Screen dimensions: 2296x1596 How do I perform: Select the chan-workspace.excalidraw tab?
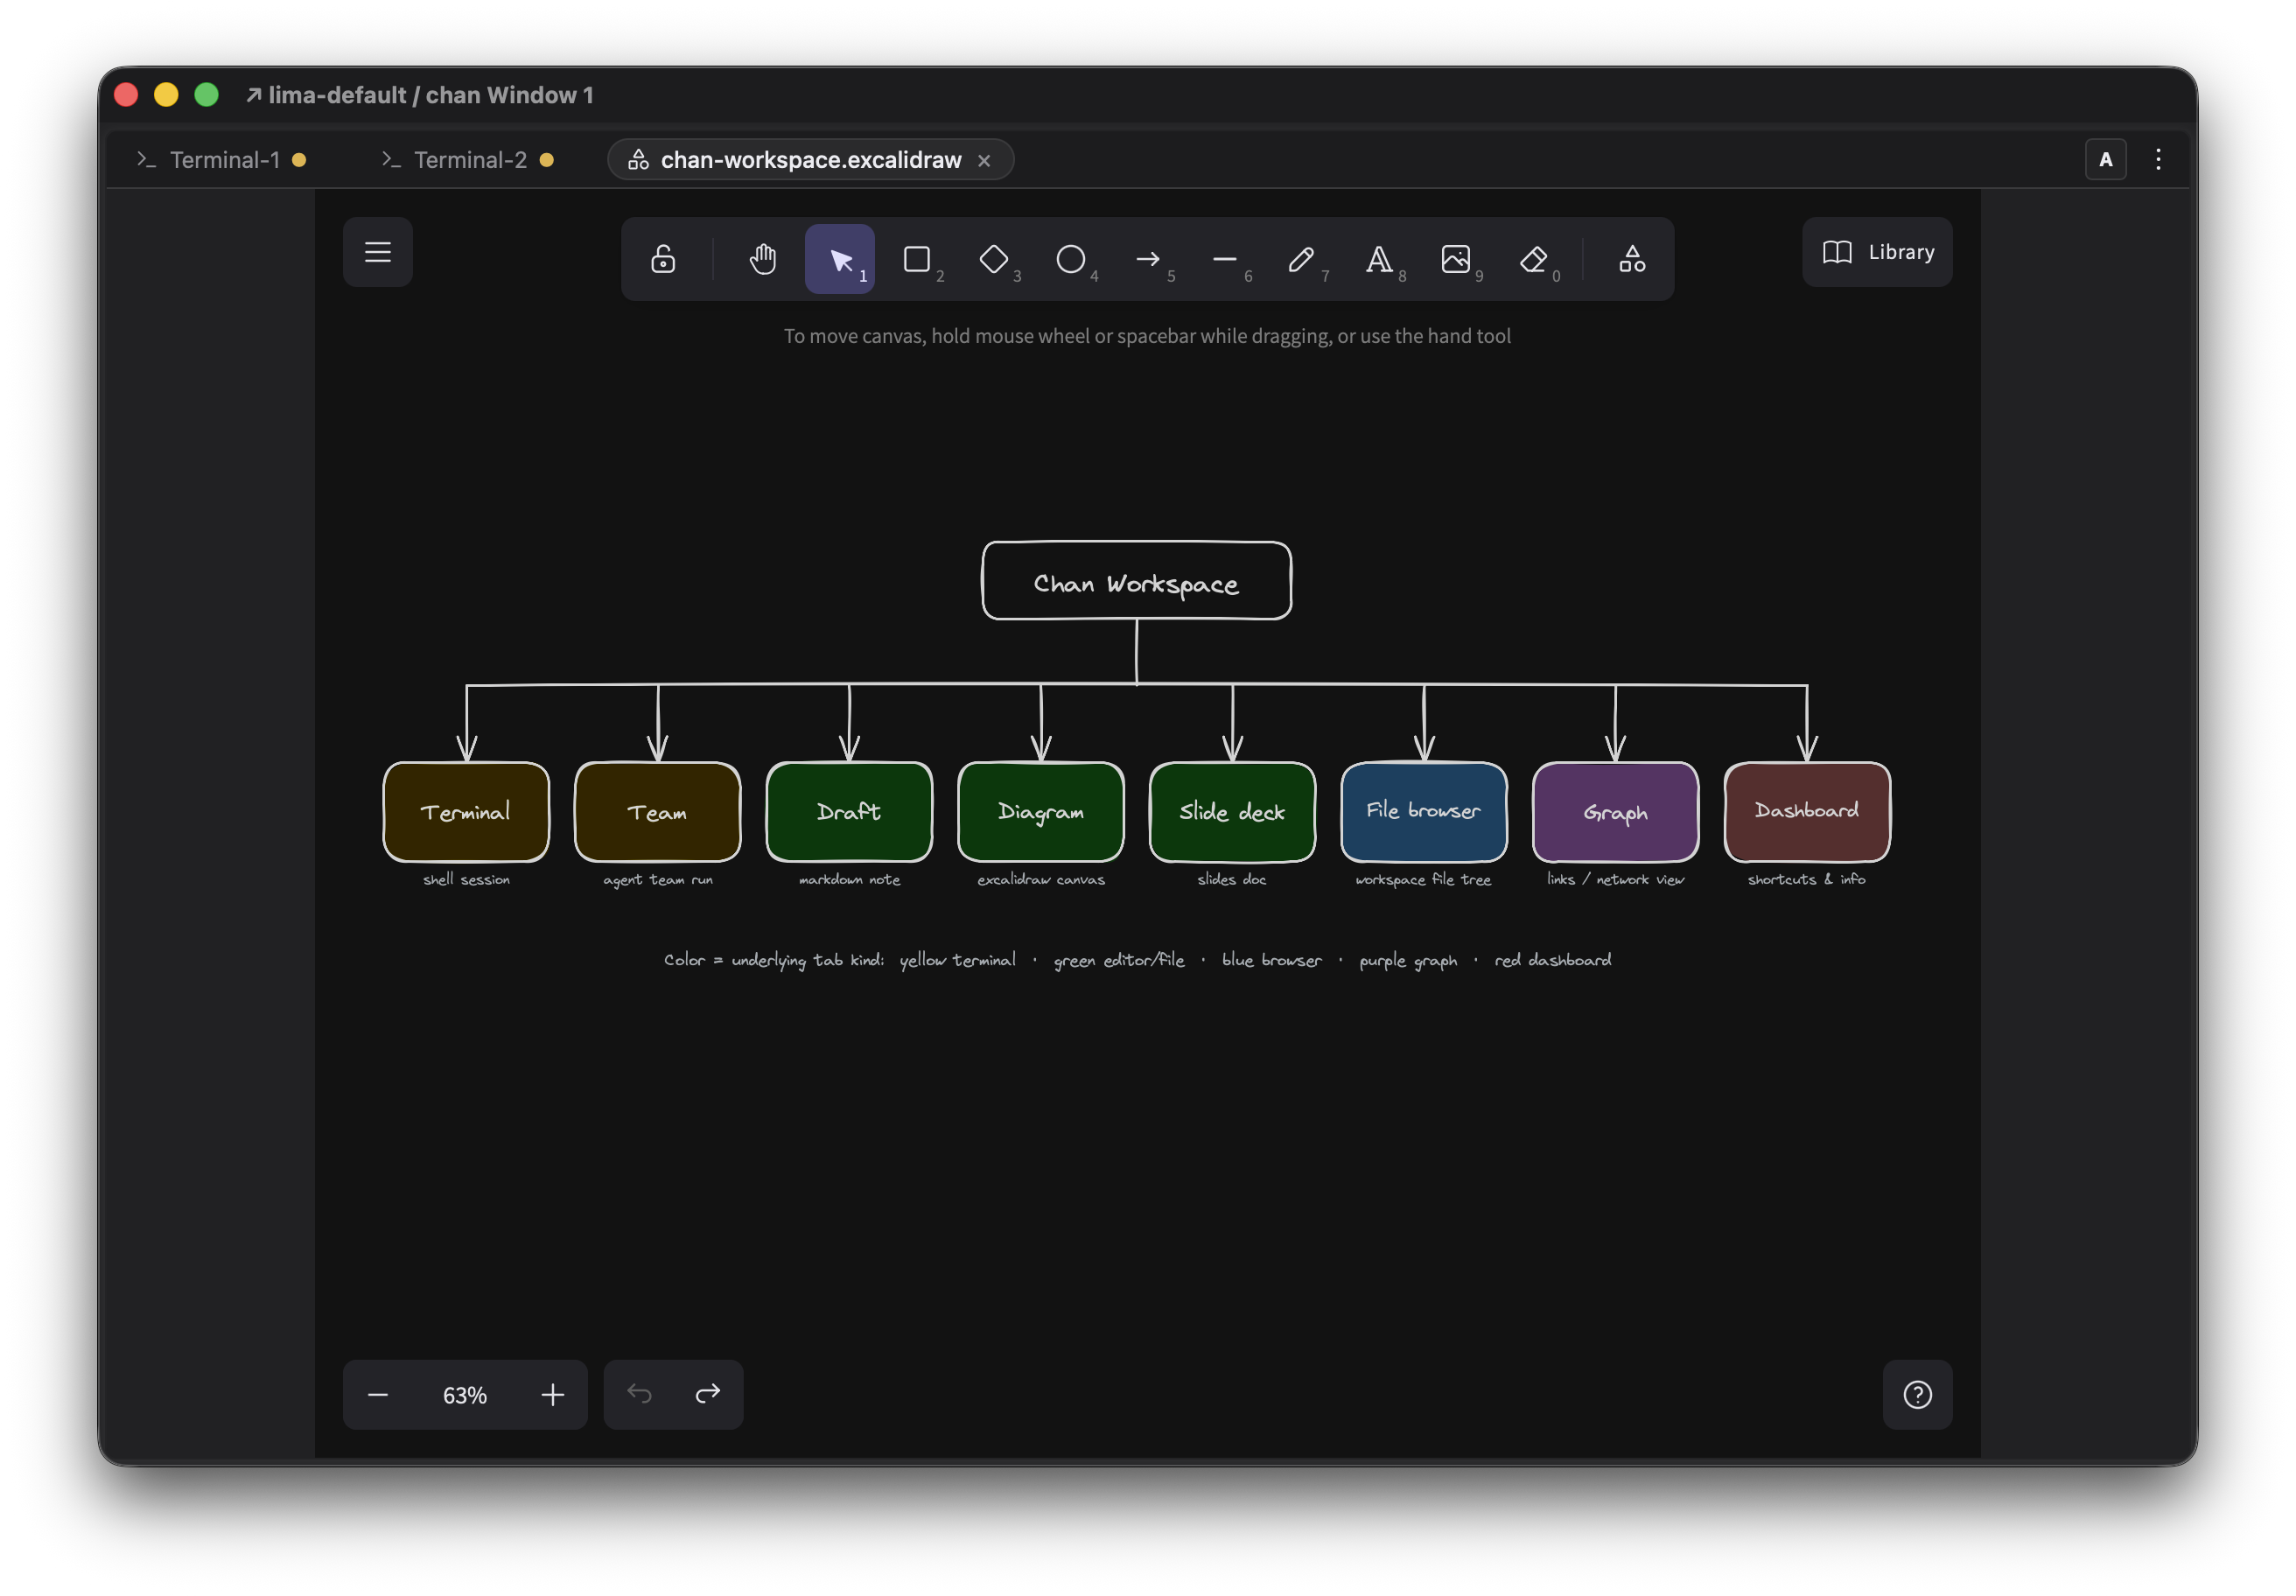[x=810, y=160]
